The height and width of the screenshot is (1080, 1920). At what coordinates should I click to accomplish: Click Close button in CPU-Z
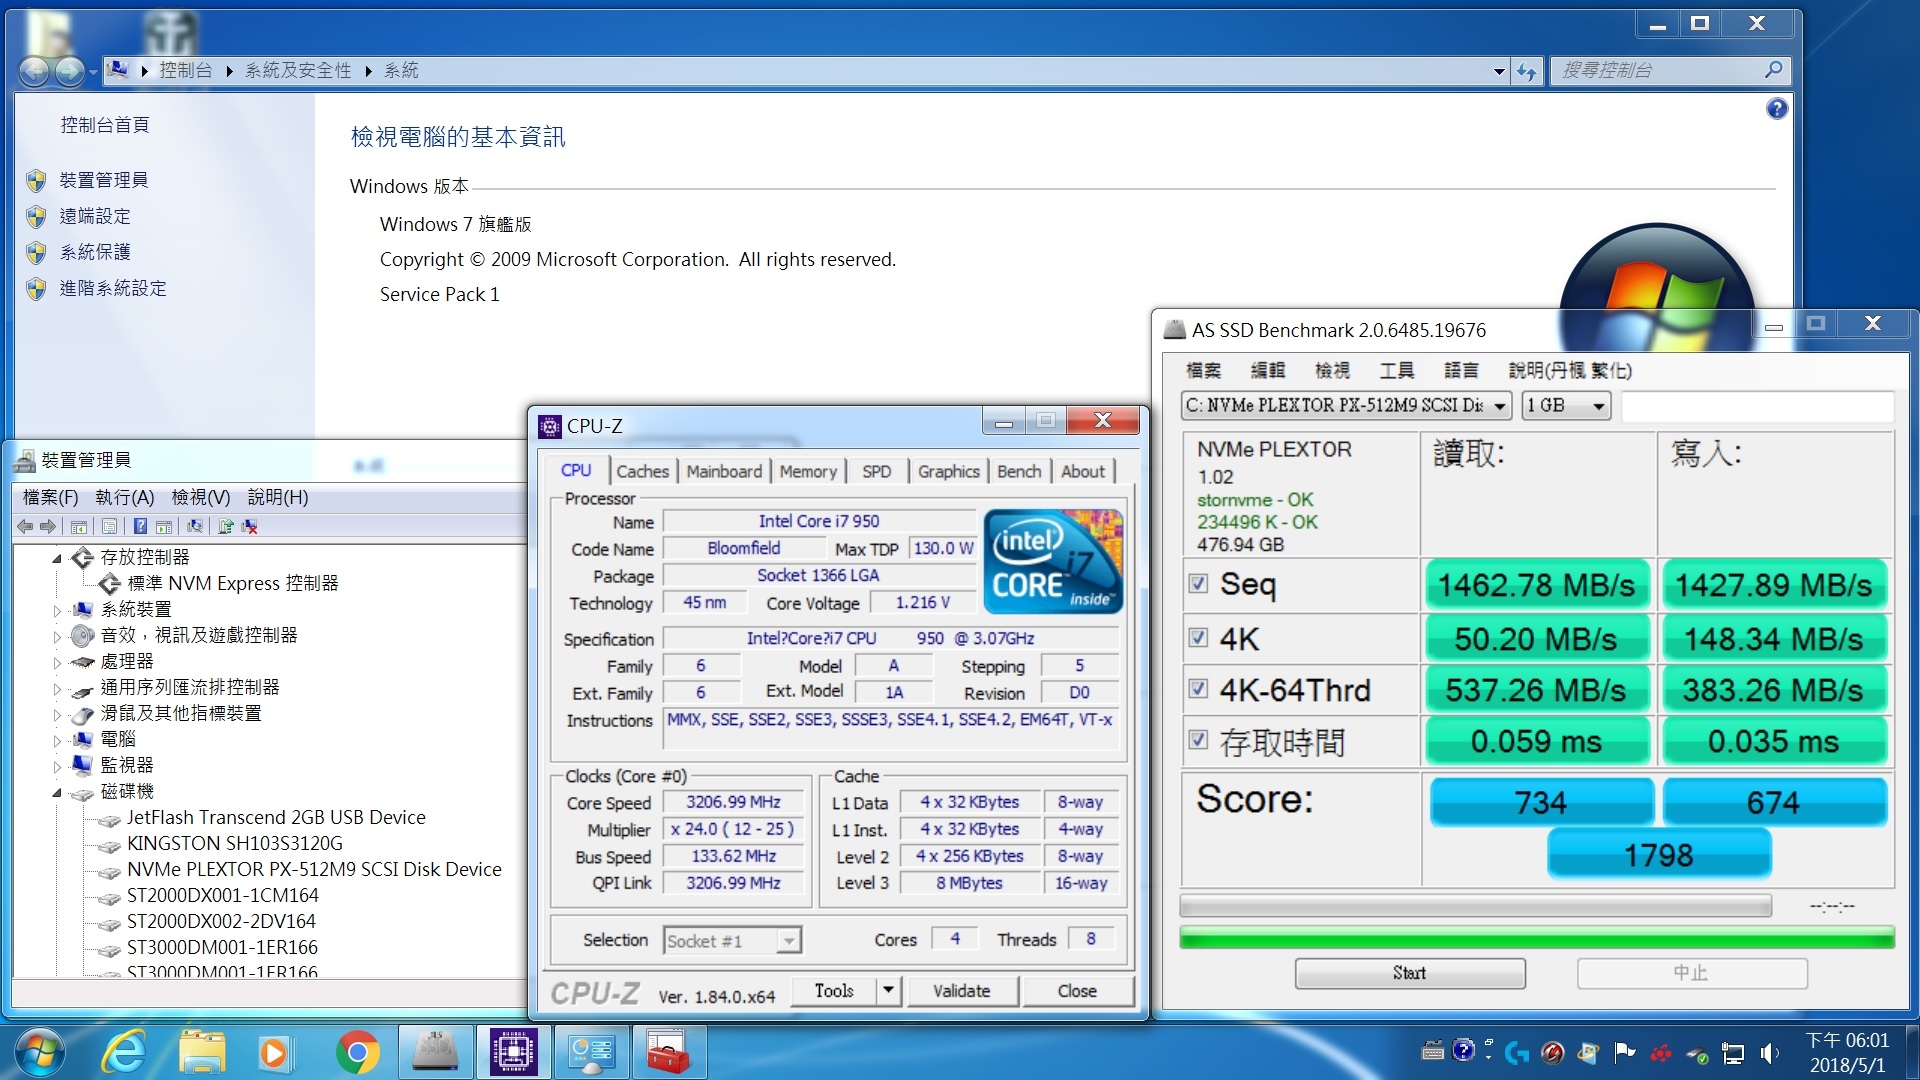point(1077,991)
